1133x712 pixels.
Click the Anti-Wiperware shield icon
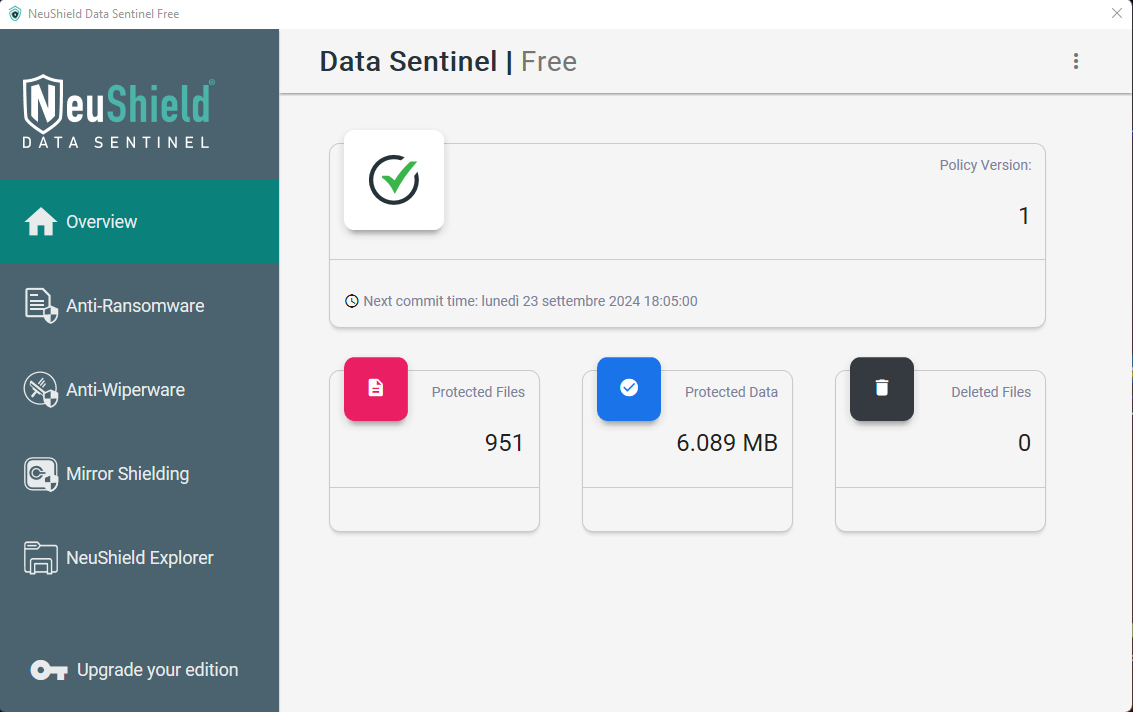[41, 390]
